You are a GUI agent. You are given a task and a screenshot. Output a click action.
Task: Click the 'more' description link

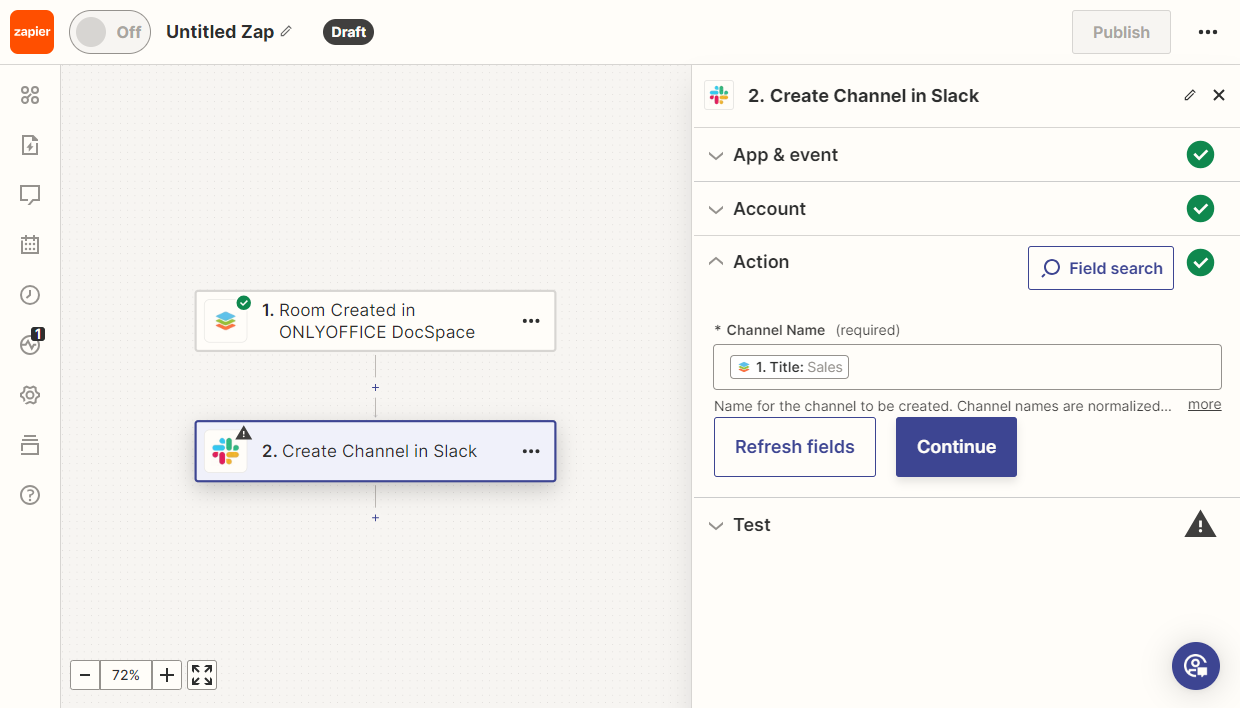click(x=1204, y=405)
